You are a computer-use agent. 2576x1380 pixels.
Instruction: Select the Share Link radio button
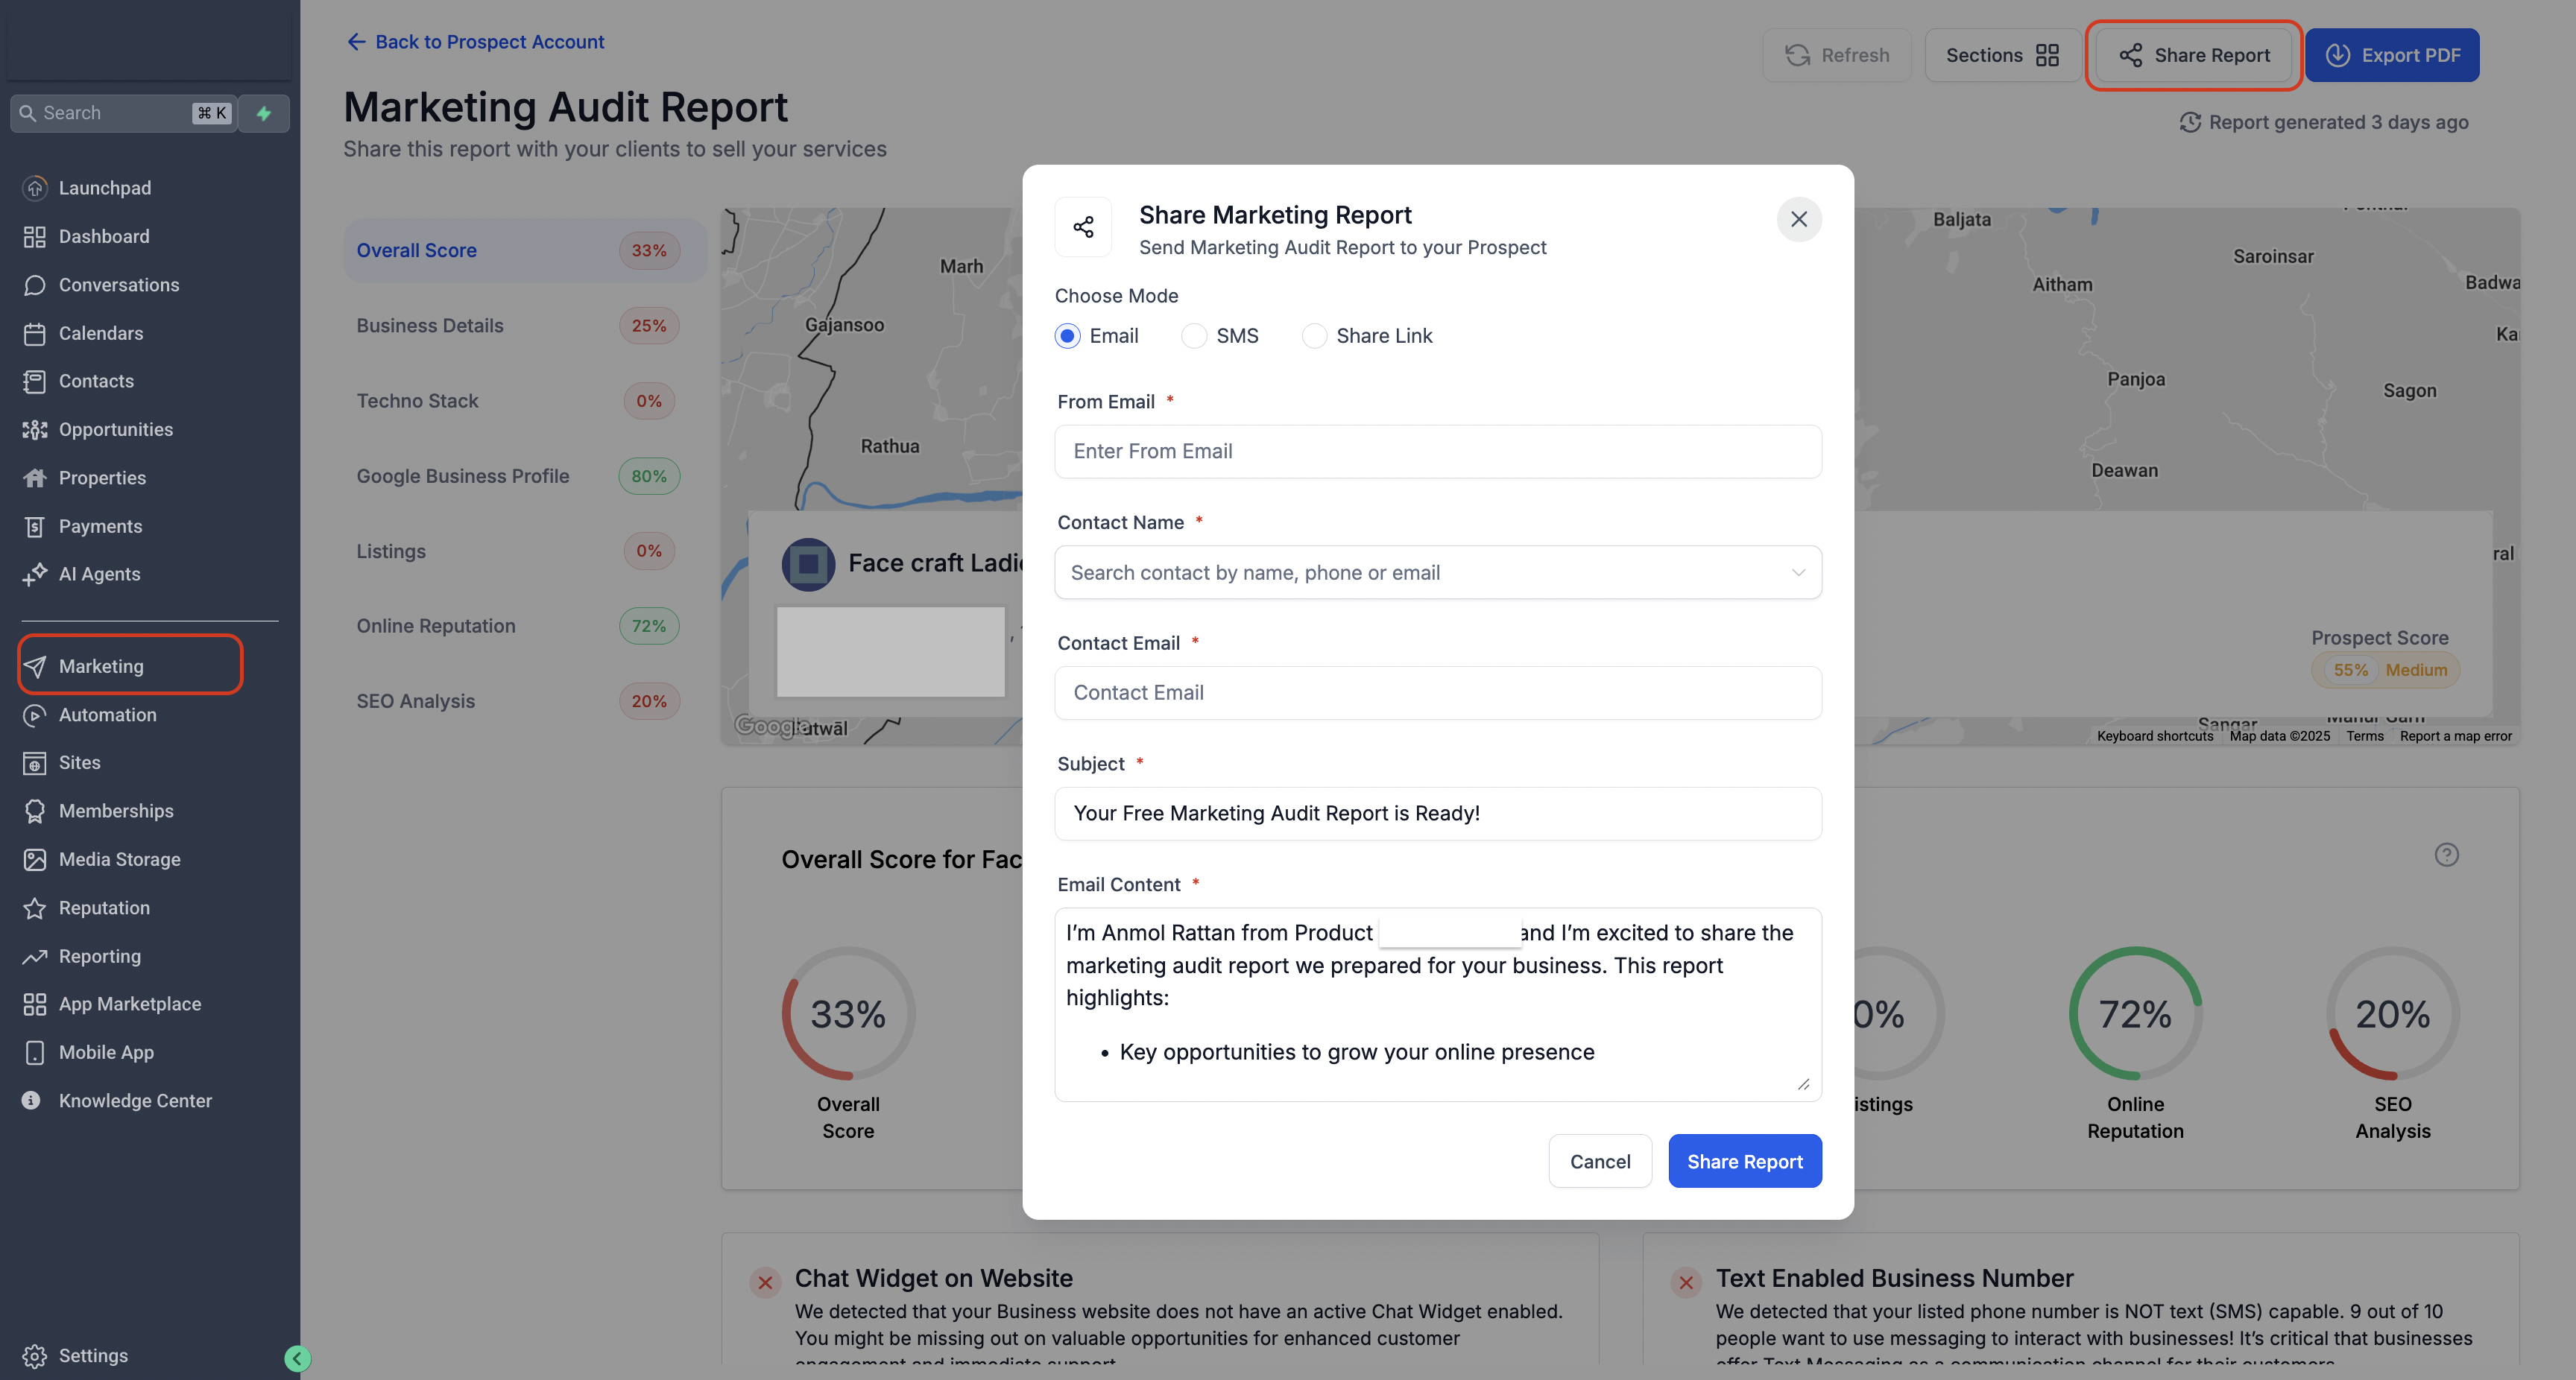[x=1314, y=336]
